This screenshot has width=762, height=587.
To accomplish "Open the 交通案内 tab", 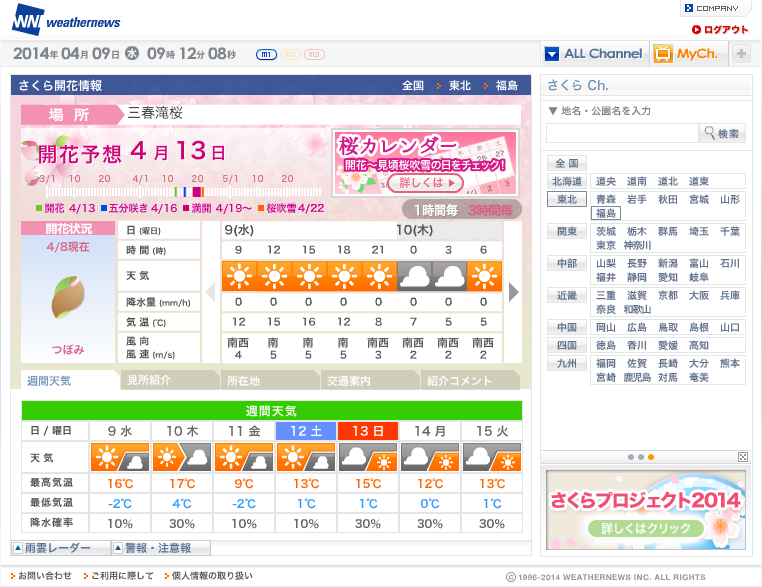I will tap(370, 380).
